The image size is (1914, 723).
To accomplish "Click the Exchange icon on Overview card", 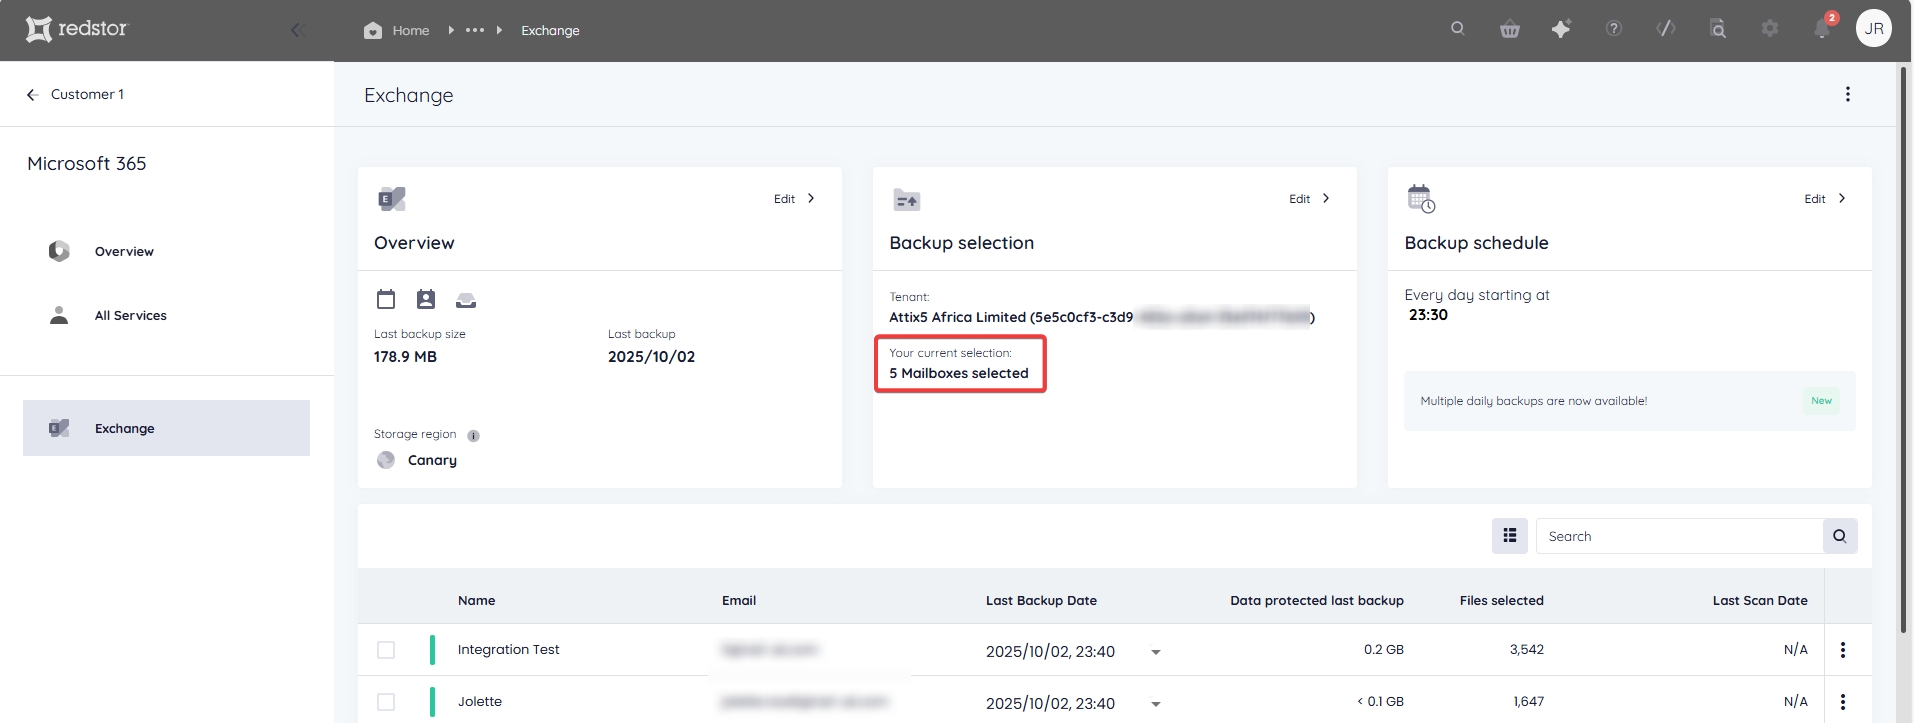I will pyautogui.click(x=392, y=199).
